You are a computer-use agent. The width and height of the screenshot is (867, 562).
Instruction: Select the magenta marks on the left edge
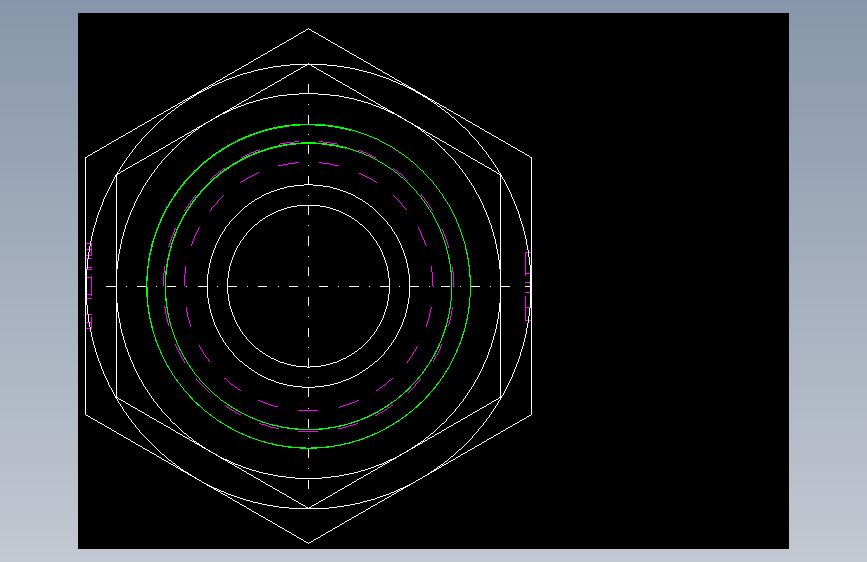(89, 287)
